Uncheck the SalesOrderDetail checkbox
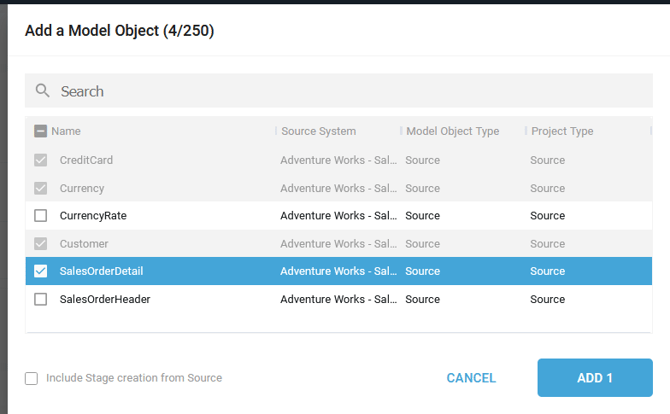This screenshot has width=670, height=414. 41,271
